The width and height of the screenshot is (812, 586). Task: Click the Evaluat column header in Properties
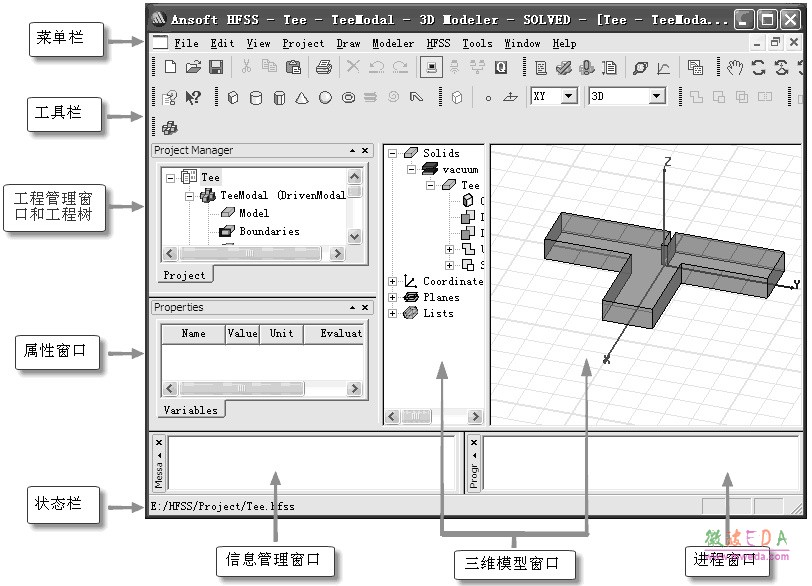pos(335,334)
